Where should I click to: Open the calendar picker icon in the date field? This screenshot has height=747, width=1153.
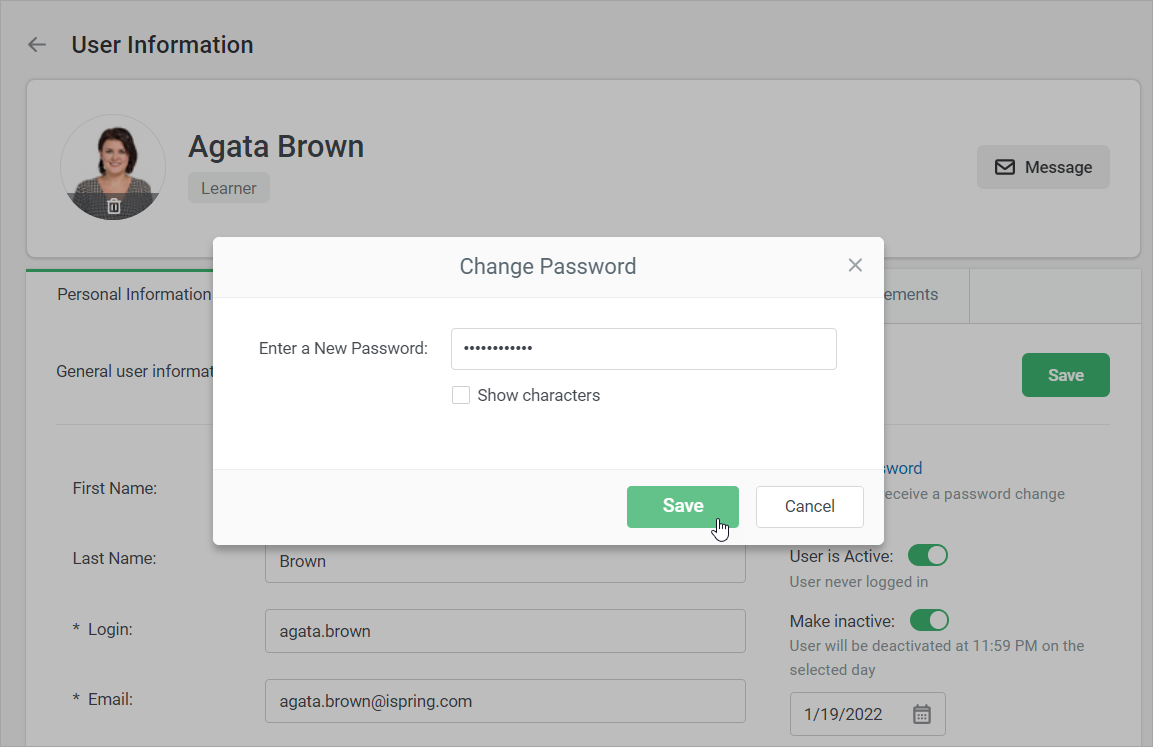922,714
